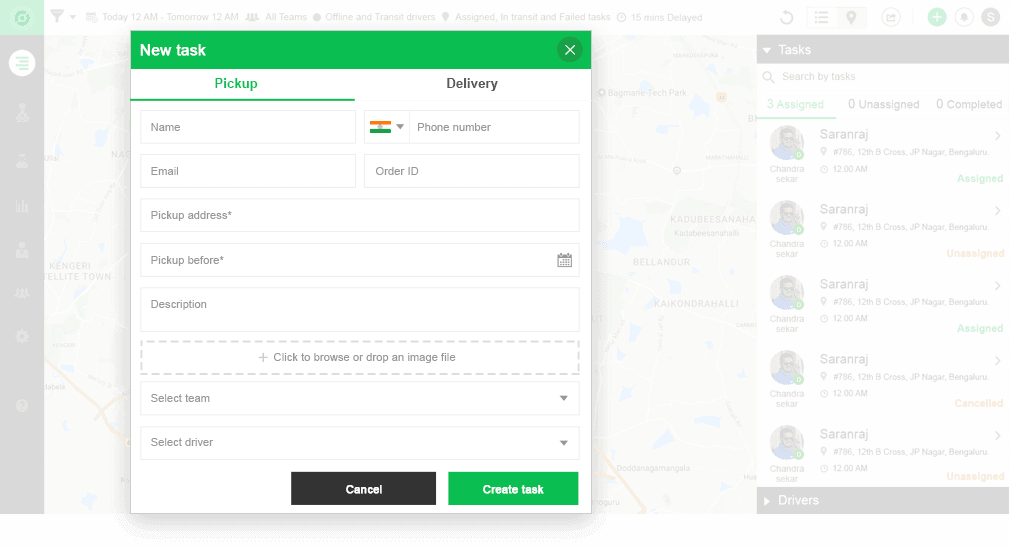Image resolution: width=1009 pixels, height=546 pixels.
Task: Select the 3 Assigned tab
Action: [x=795, y=104]
